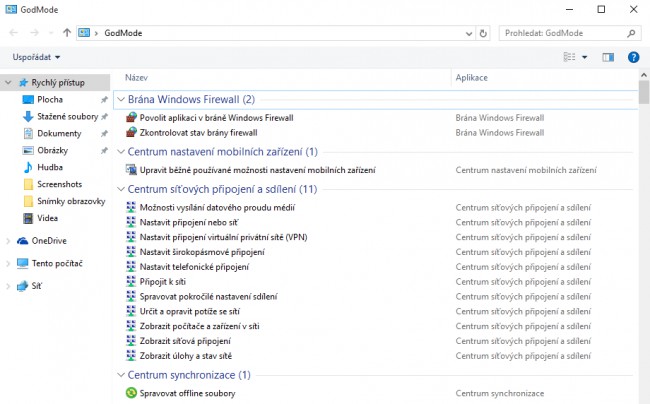Click the Forward navigation arrow
Viewport: 650px width, 404px height.
click(x=34, y=33)
